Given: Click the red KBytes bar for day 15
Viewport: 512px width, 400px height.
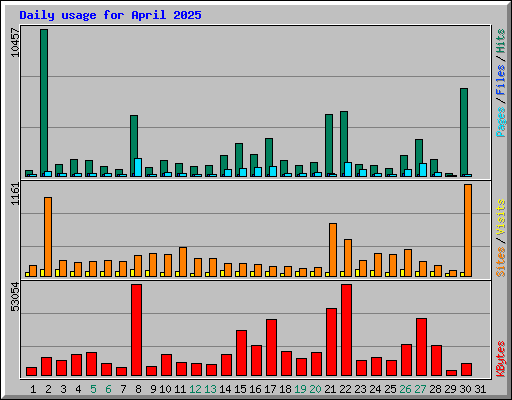Looking at the screenshot, I should coord(241,353).
